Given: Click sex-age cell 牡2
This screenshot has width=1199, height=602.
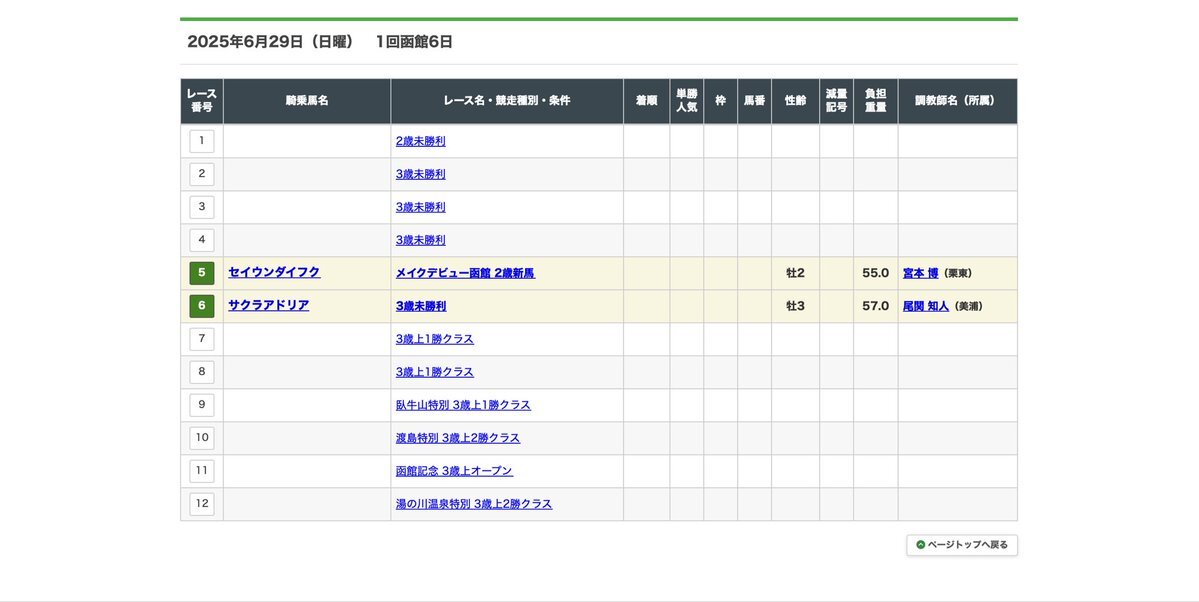Looking at the screenshot, I should click(795, 273).
